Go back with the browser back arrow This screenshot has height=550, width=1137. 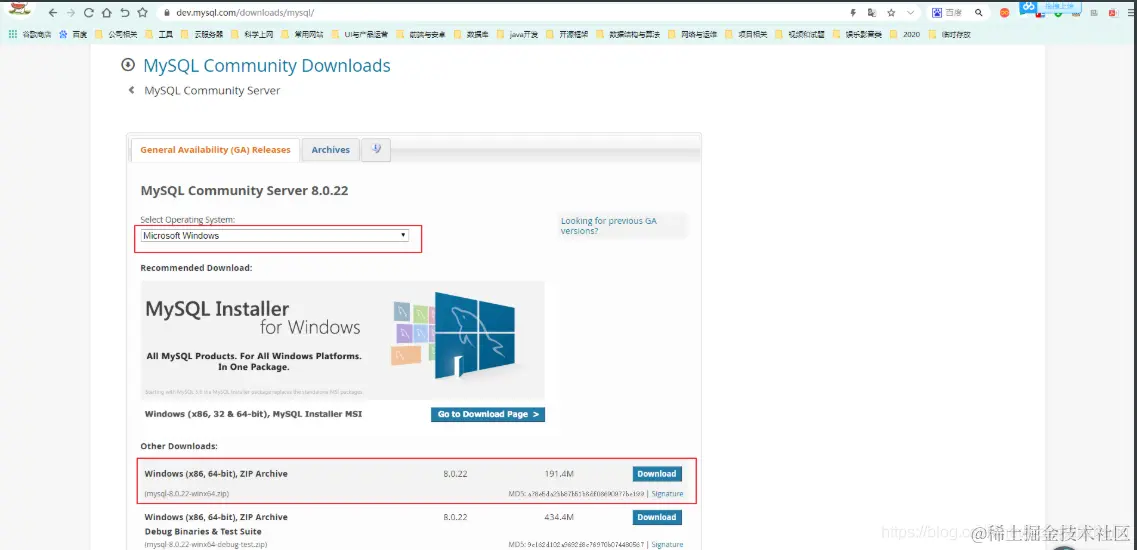(x=53, y=13)
